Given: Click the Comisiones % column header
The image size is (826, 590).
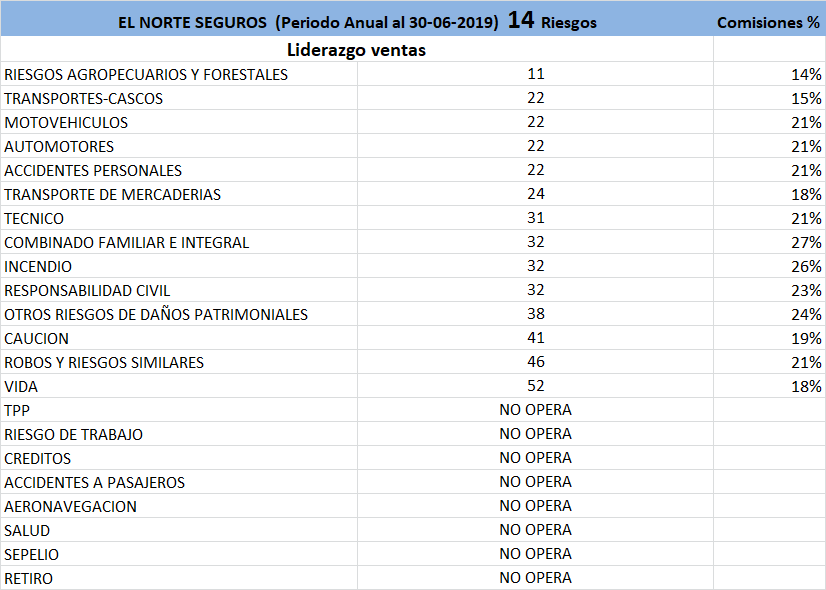Looking at the screenshot, I should pos(769,23).
